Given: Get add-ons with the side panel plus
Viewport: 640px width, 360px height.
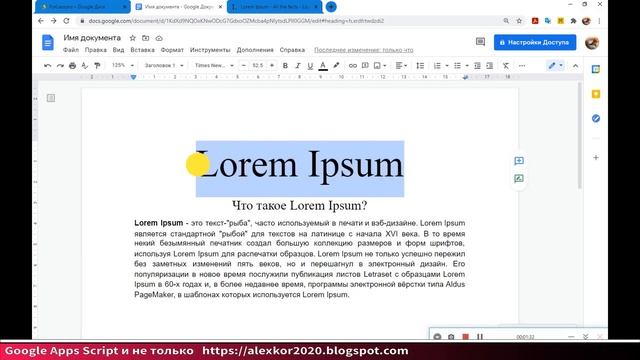Looking at the screenshot, I should [596, 158].
